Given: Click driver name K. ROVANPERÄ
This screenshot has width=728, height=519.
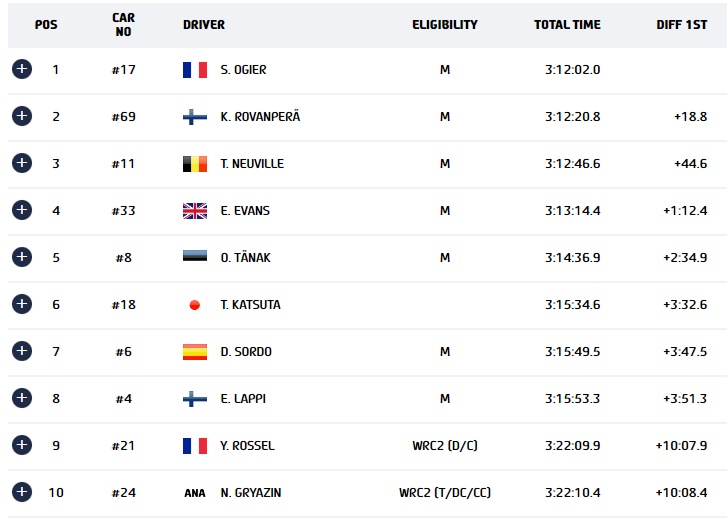Looking at the screenshot, I should [x=260, y=117].
